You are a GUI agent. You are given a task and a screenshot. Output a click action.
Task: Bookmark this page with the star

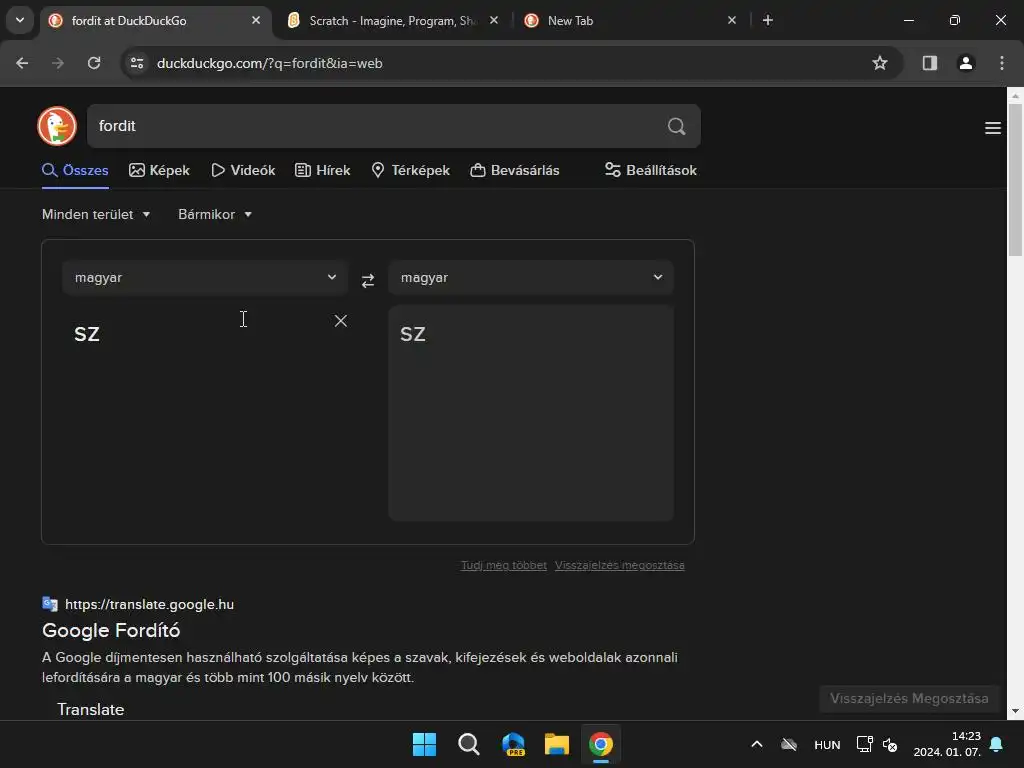[880, 63]
